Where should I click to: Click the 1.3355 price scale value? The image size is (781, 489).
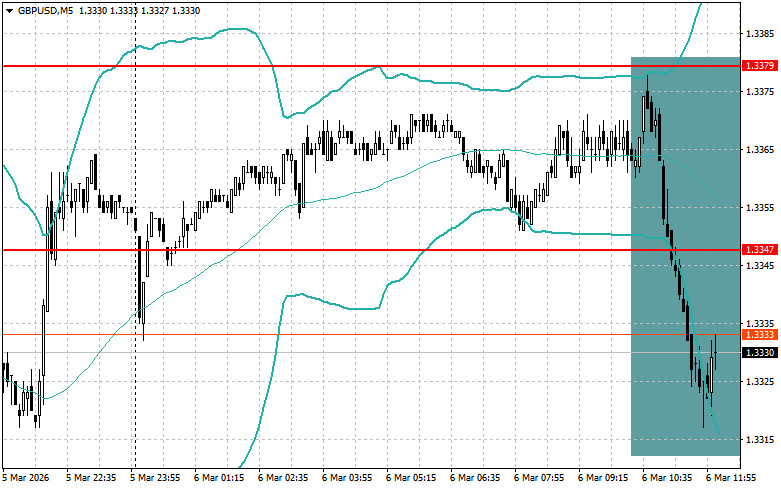[x=760, y=208]
